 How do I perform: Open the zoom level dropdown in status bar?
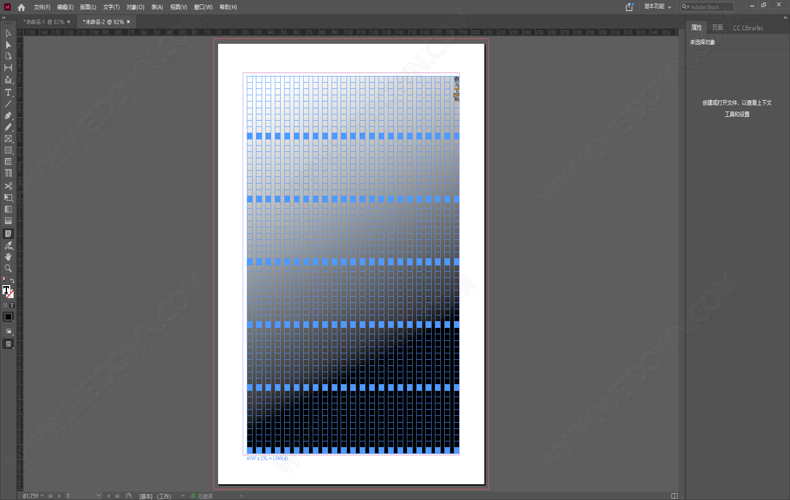[43, 495]
